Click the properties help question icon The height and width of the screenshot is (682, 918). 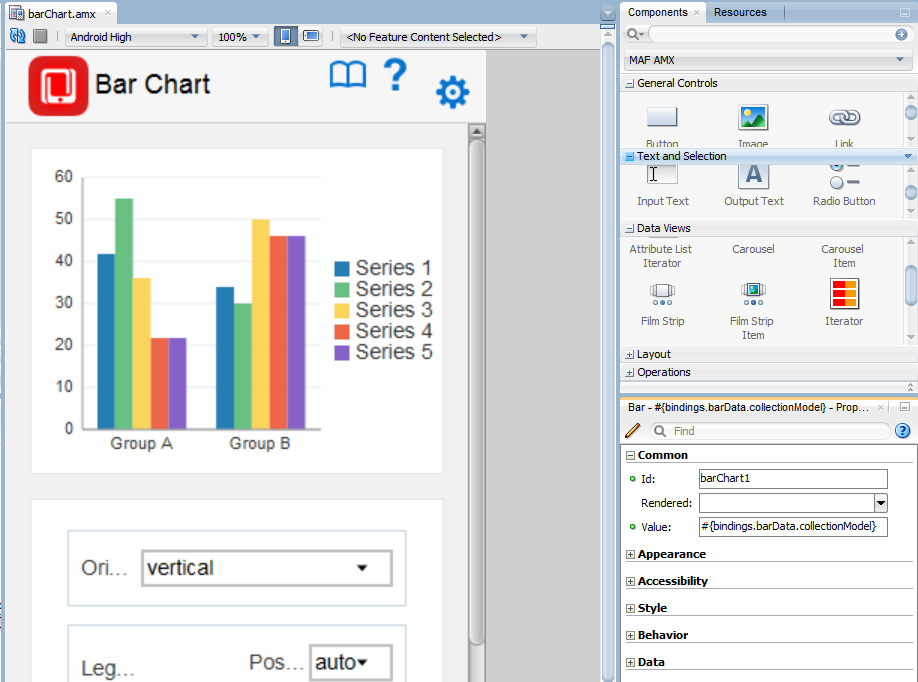point(903,431)
